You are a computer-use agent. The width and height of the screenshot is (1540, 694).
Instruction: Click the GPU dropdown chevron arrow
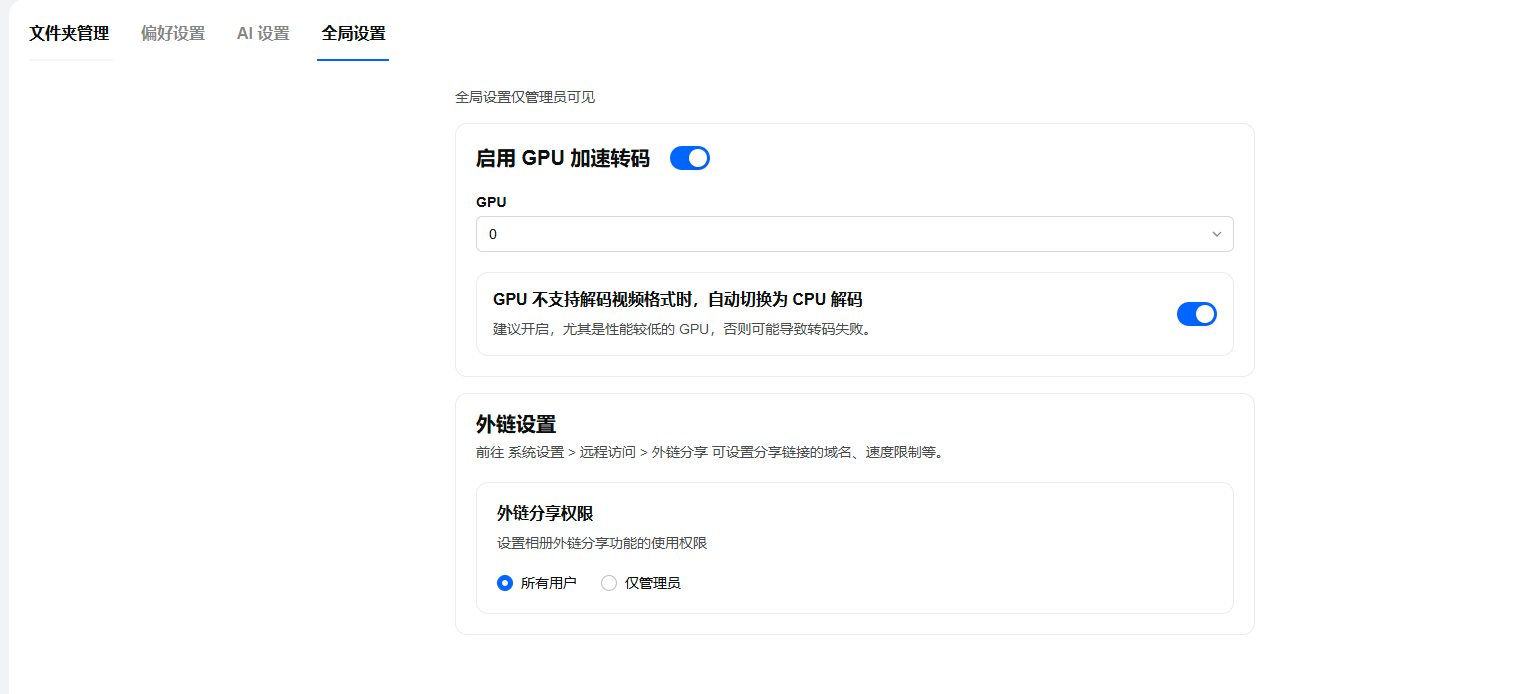[1217, 234]
